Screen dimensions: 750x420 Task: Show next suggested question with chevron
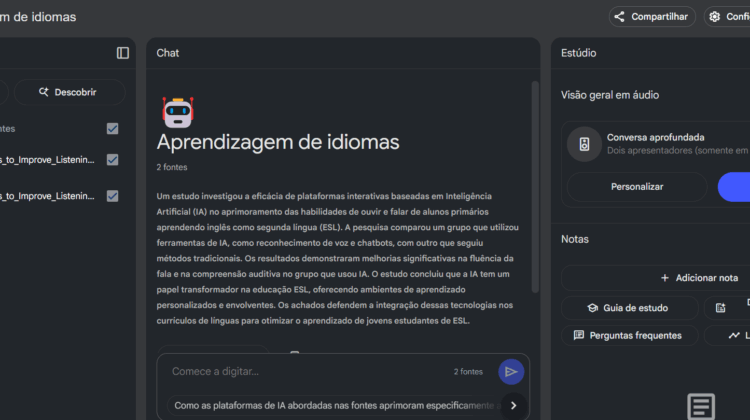(513, 405)
